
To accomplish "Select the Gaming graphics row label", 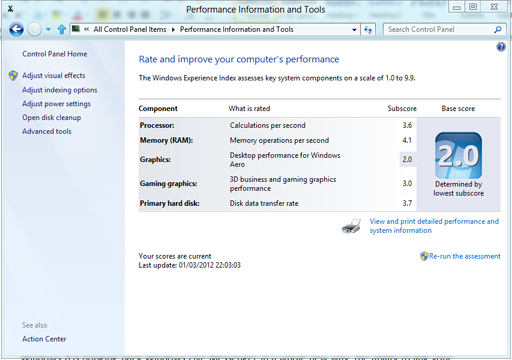I will pyautogui.click(x=168, y=184).
